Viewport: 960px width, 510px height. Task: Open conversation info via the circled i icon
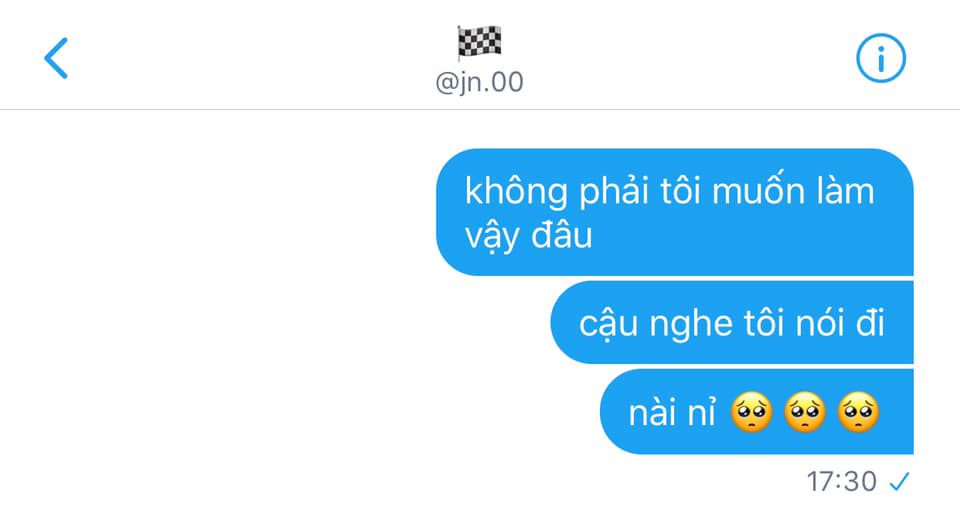tap(880, 58)
